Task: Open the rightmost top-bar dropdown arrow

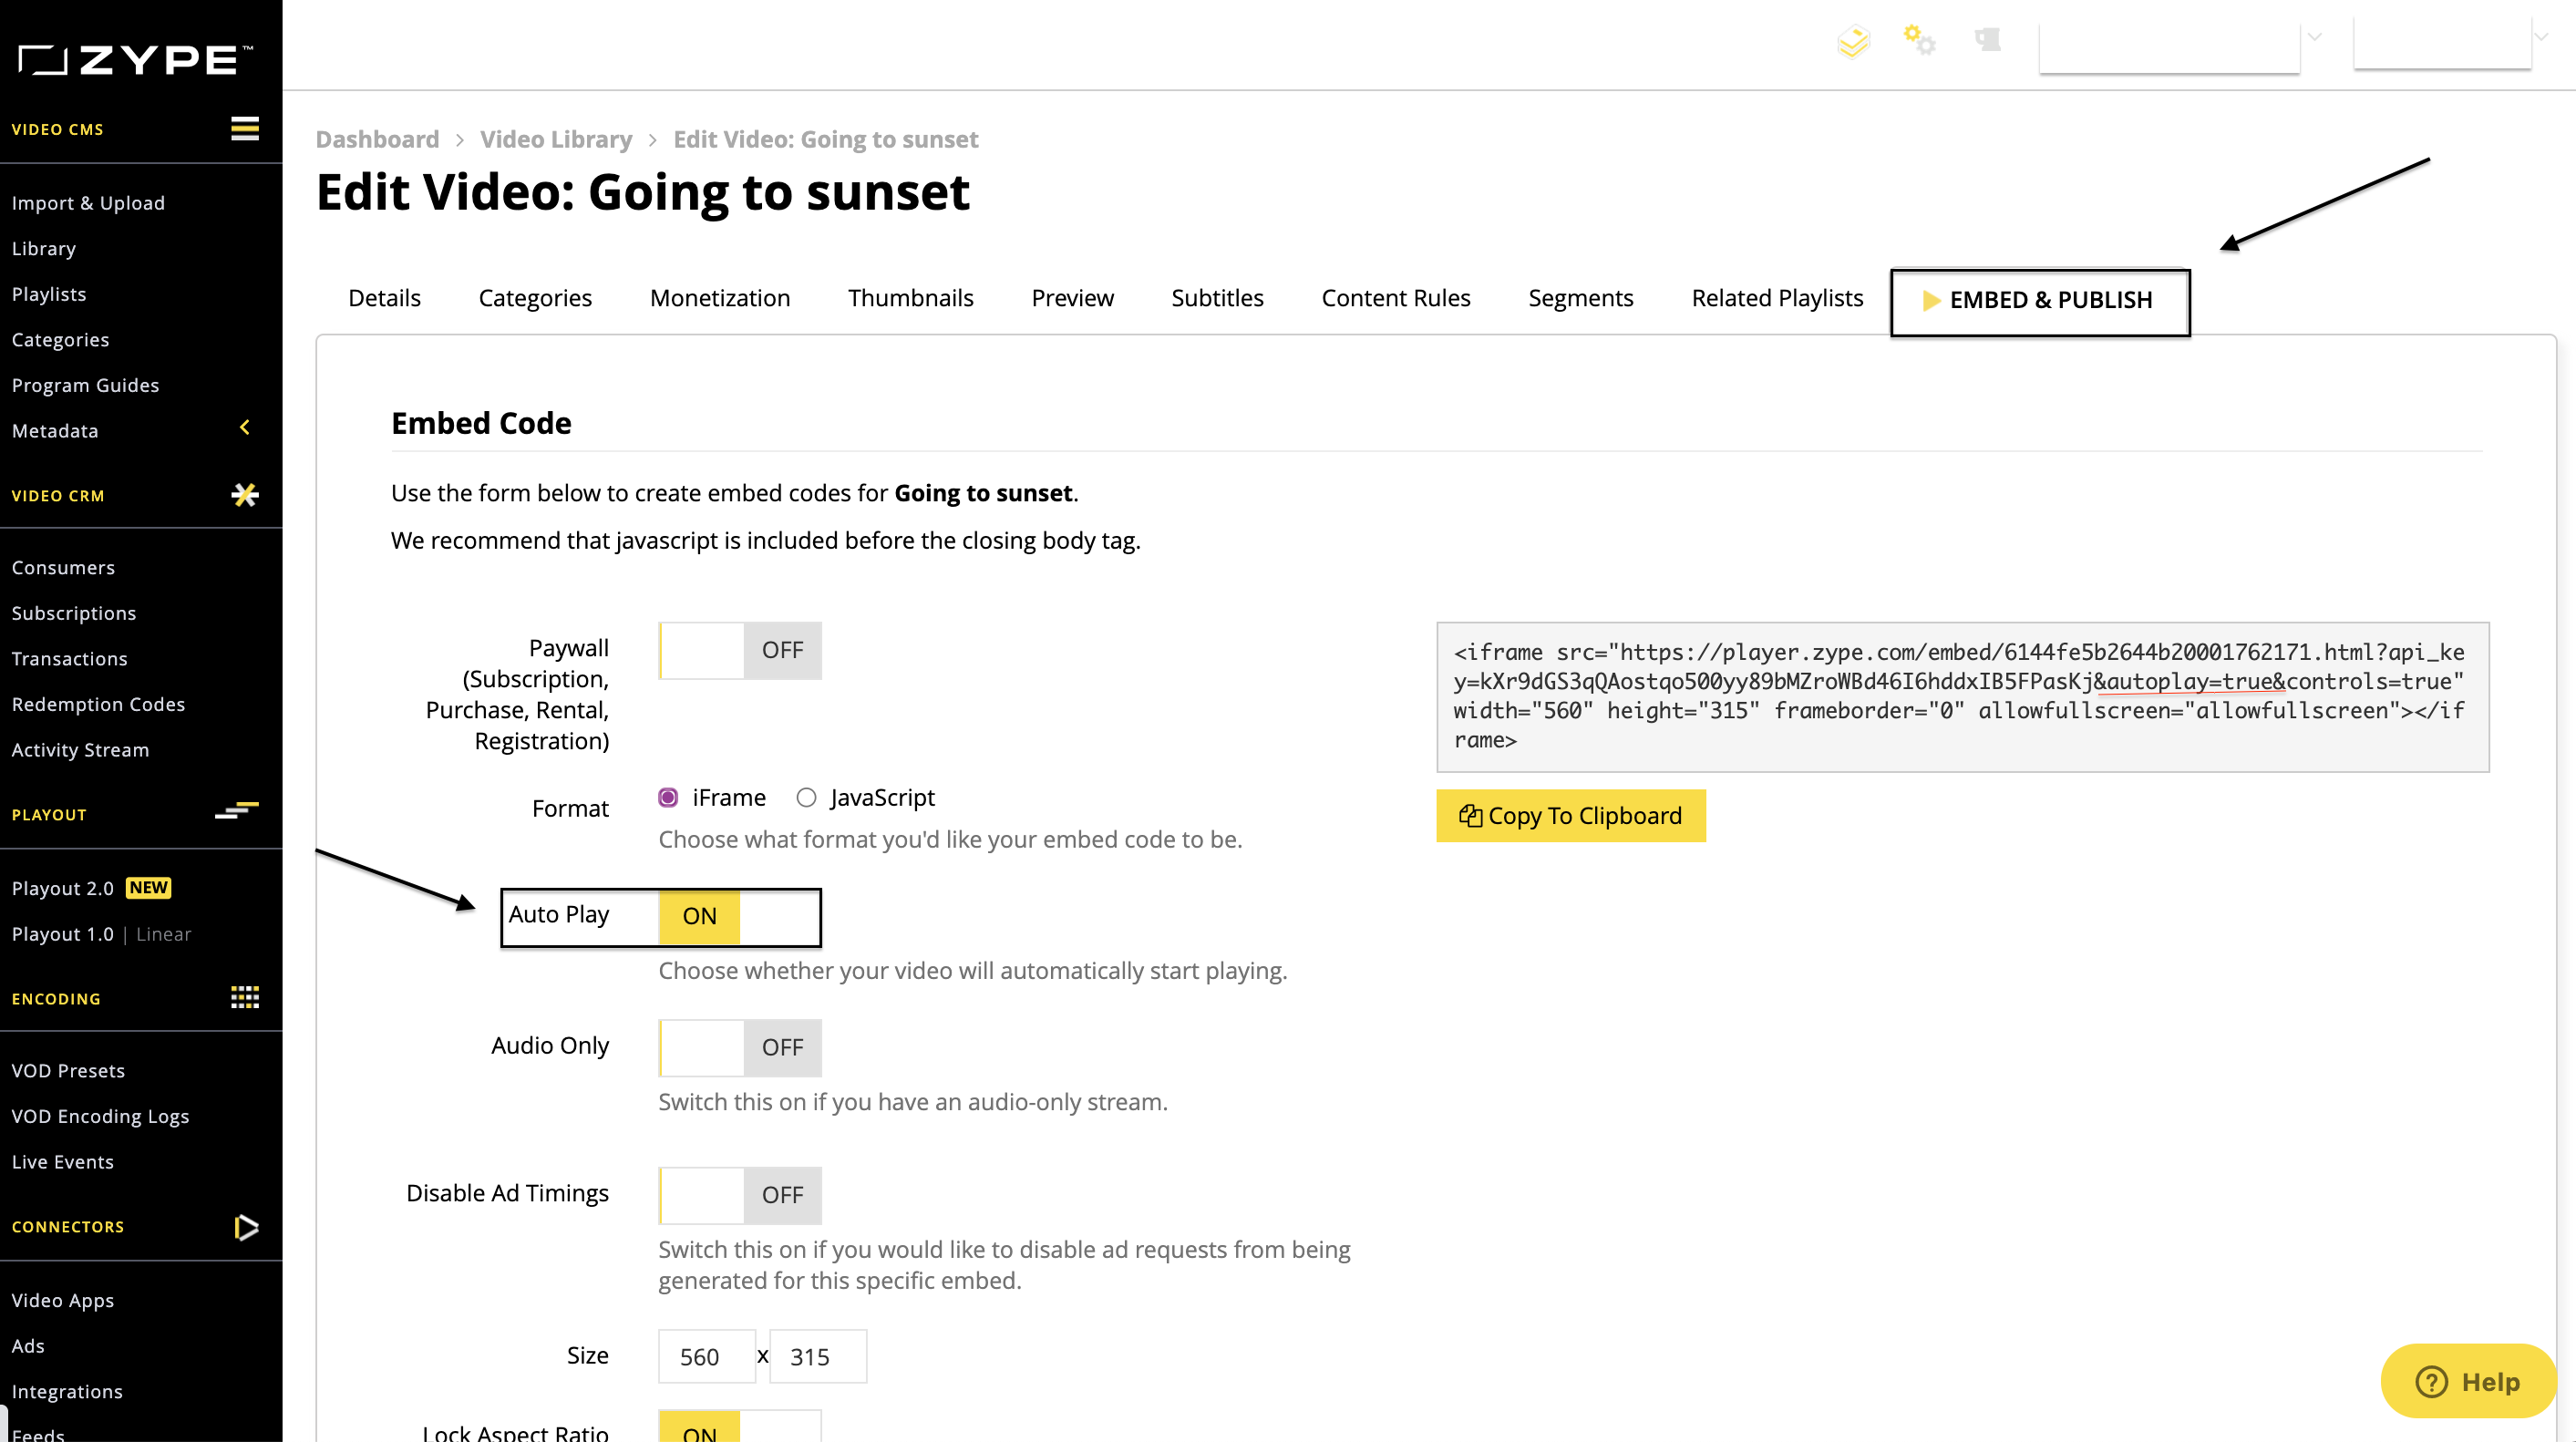Action: pos(2541,37)
